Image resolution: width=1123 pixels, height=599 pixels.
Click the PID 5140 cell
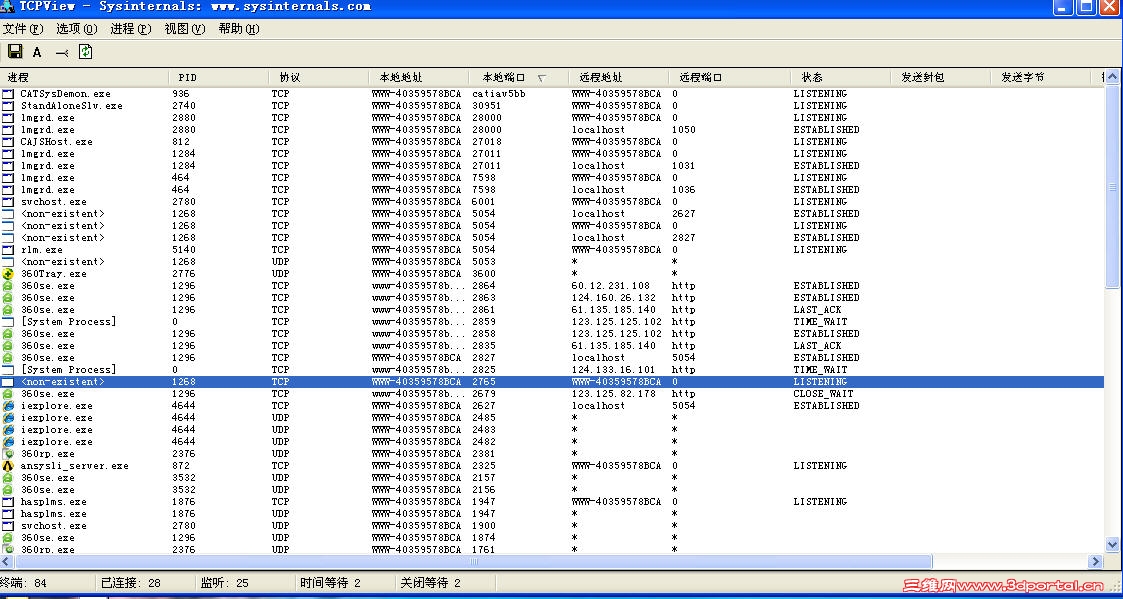click(x=184, y=250)
